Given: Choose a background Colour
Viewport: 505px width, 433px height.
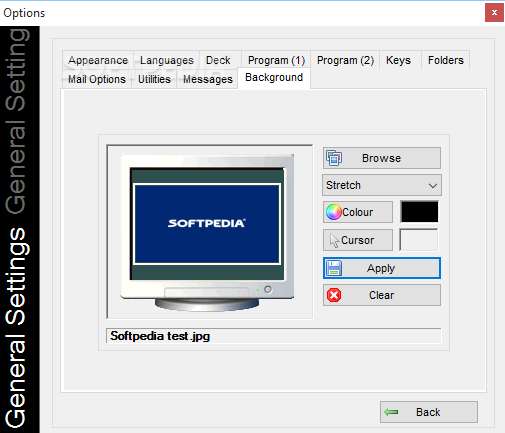Looking at the screenshot, I should click(358, 212).
